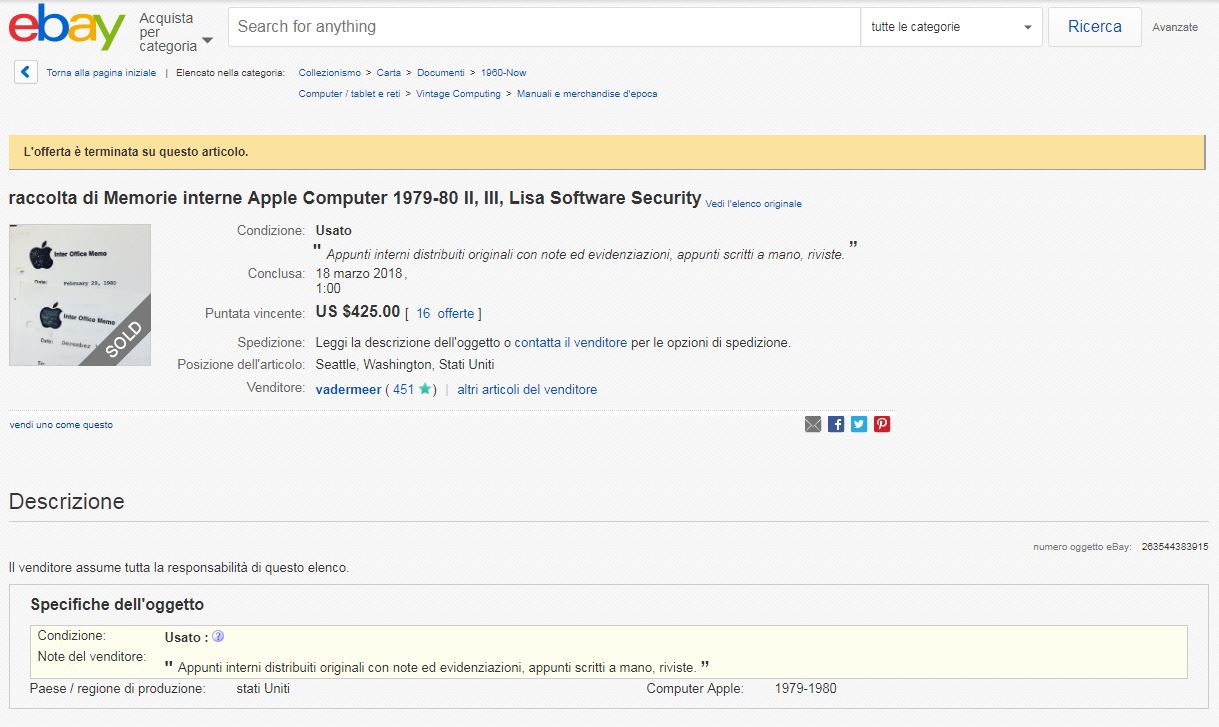Select the US $425.00 winning bid price
Screen dimensions: 1219x727
pos(358,311)
